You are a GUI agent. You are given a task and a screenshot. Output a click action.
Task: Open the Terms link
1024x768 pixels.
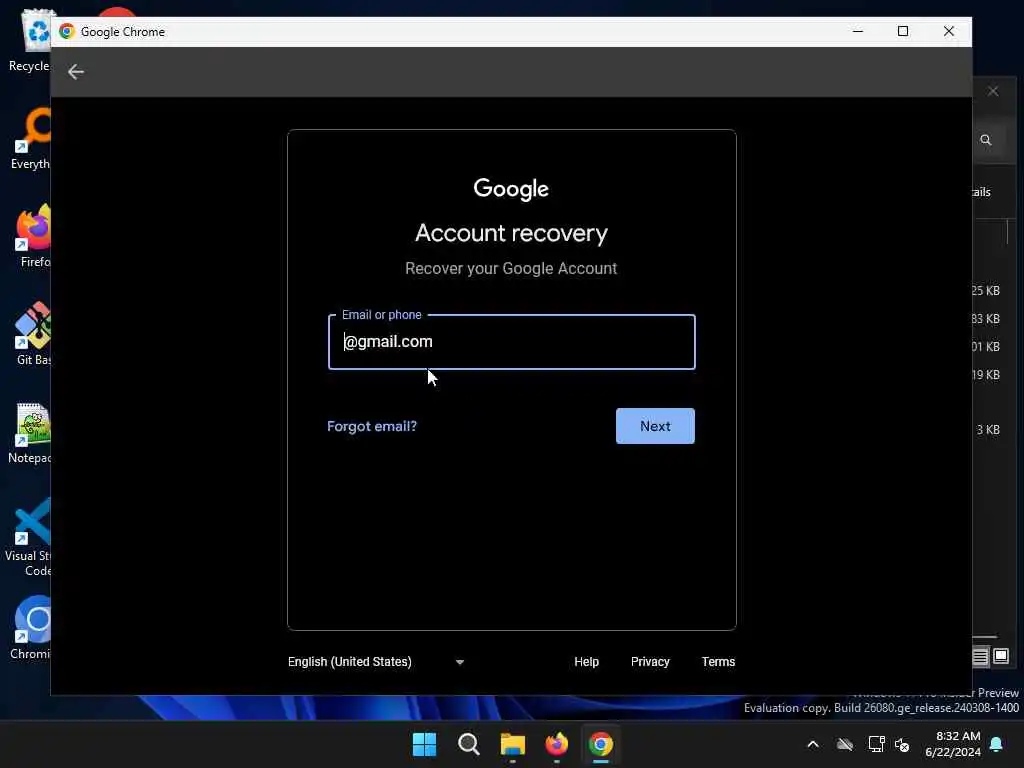coord(718,662)
